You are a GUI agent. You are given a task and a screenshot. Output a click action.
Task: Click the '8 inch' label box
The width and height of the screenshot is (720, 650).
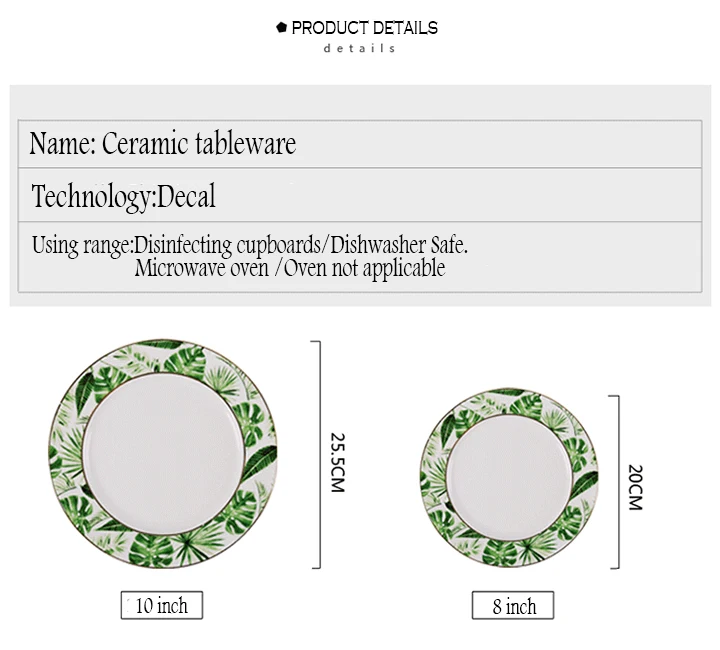pos(513,605)
